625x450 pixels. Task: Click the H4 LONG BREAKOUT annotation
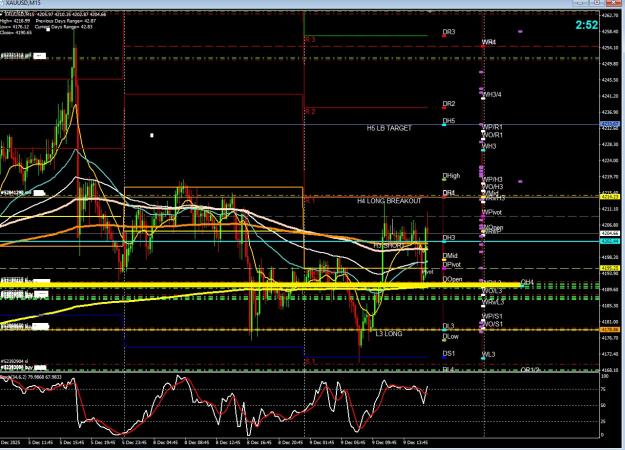click(x=389, y=201)
